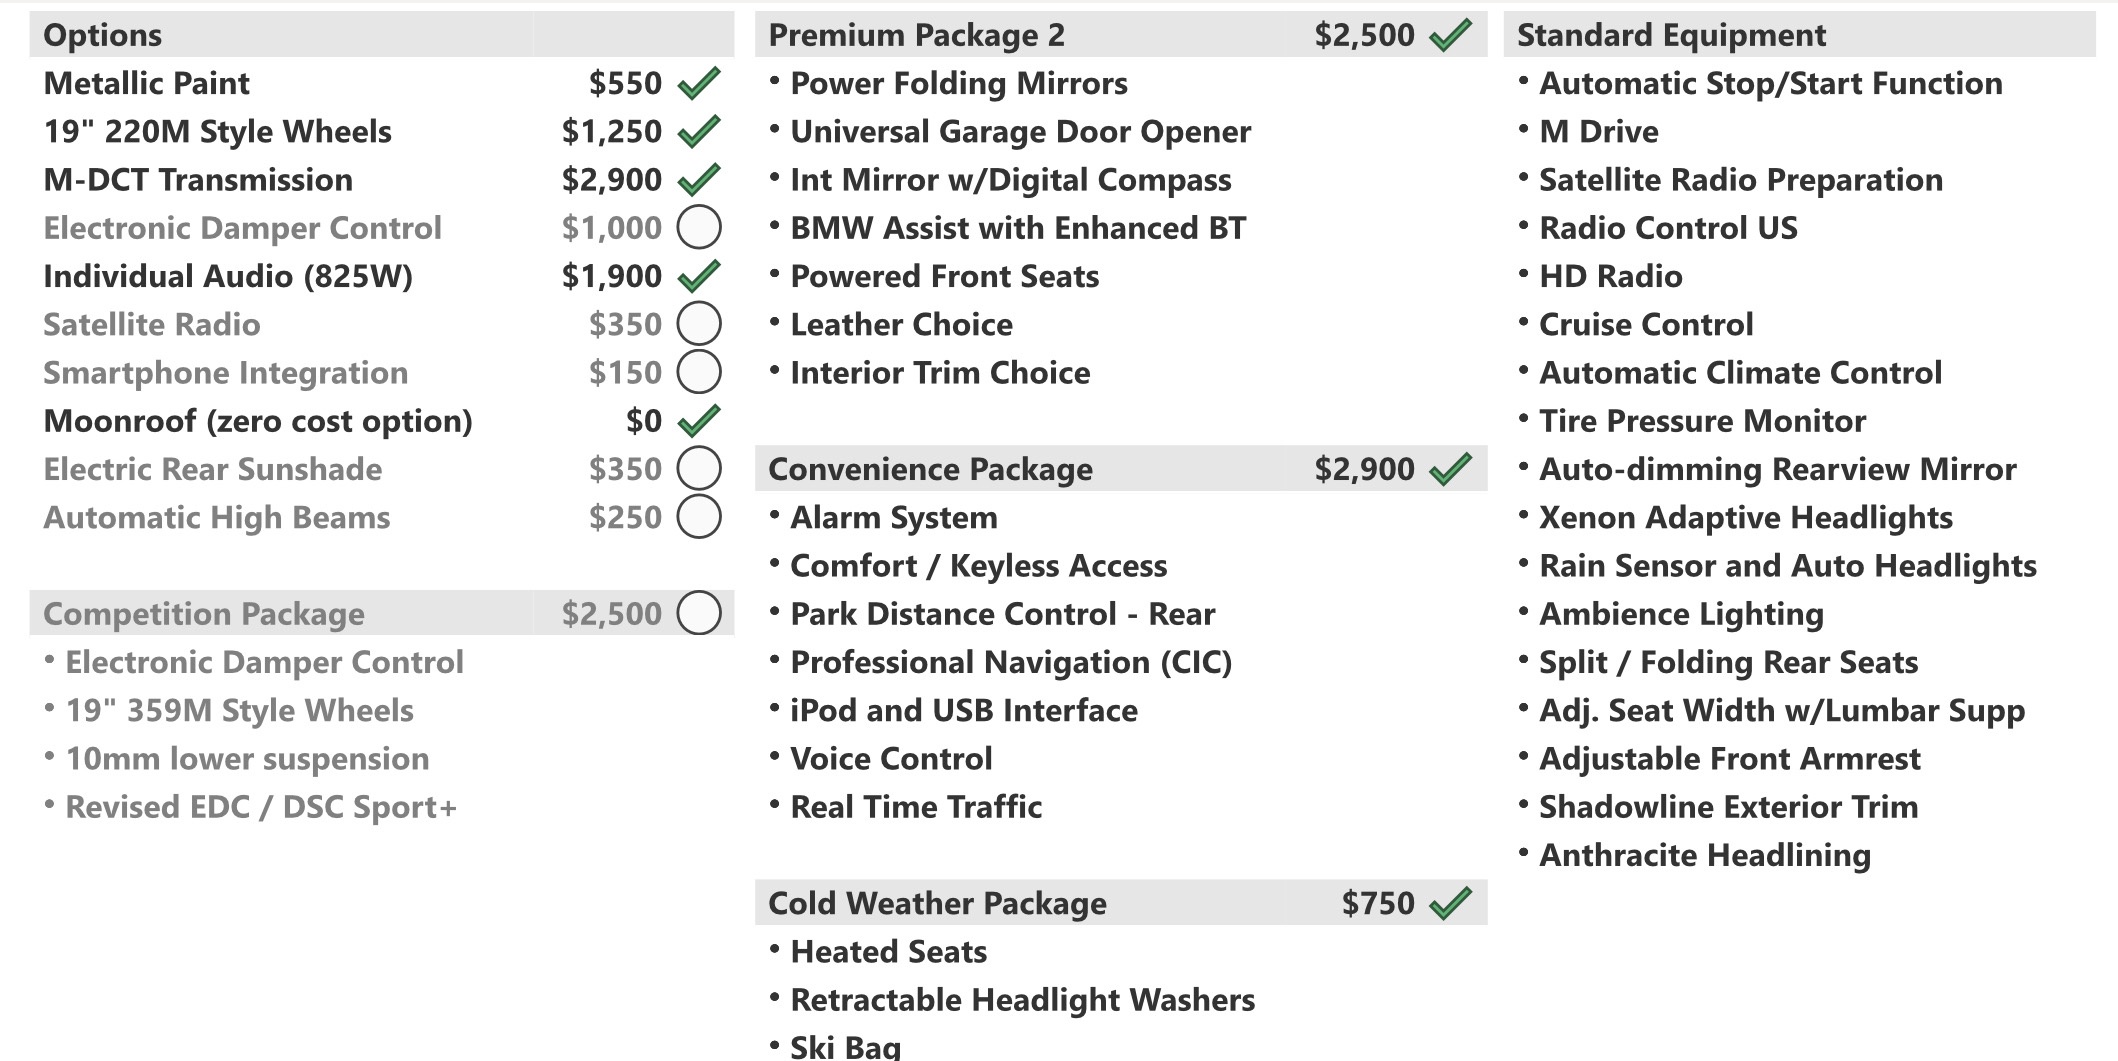Screen dimensions: 2118x1061
Task: Toggle the Moonroof zero cost option checkmark
Action: [699, 420]
